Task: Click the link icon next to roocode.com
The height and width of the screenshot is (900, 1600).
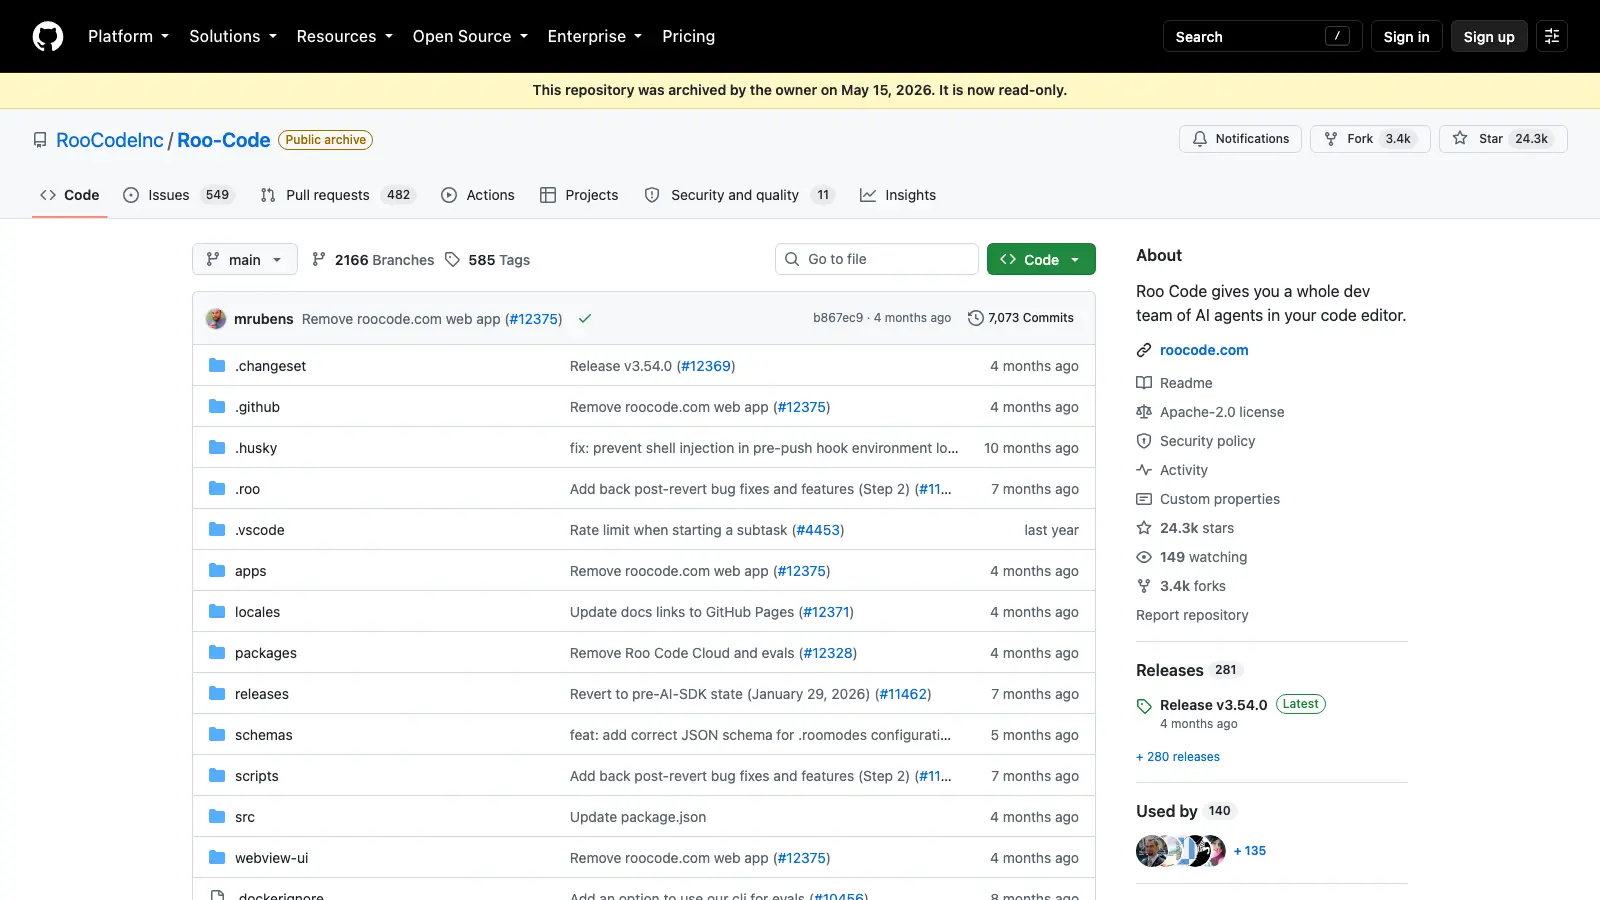Action: click(x=1144, y=350)
